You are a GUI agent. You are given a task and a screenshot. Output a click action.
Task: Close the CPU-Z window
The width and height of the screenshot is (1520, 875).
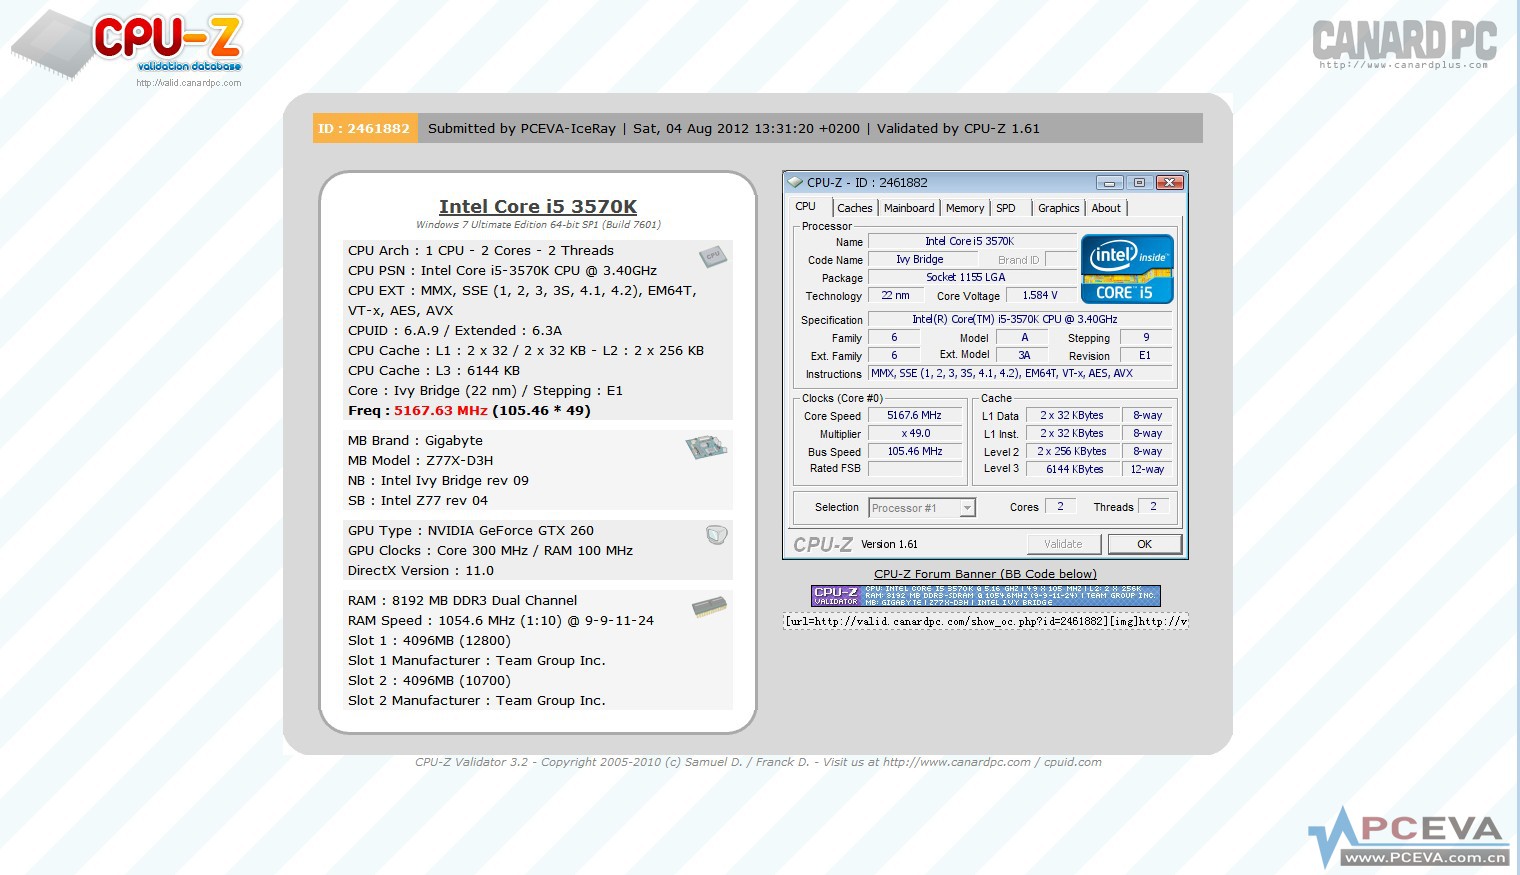pos(1170,182)
